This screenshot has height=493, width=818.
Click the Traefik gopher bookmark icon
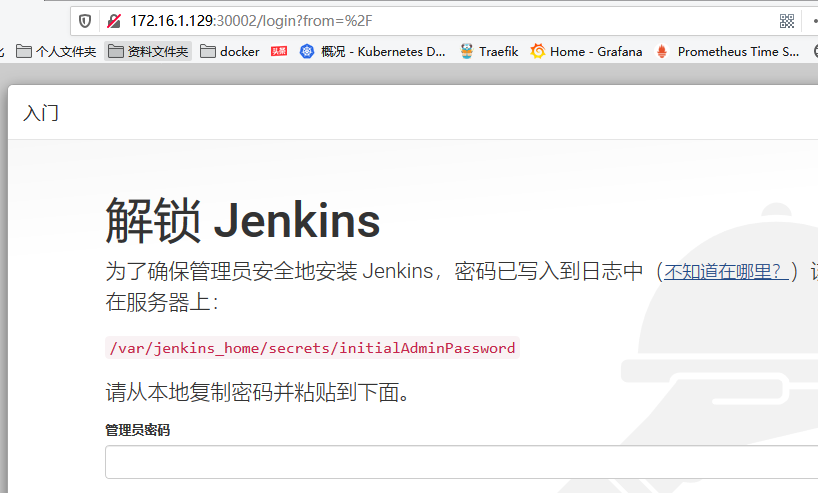coord(466,51)
